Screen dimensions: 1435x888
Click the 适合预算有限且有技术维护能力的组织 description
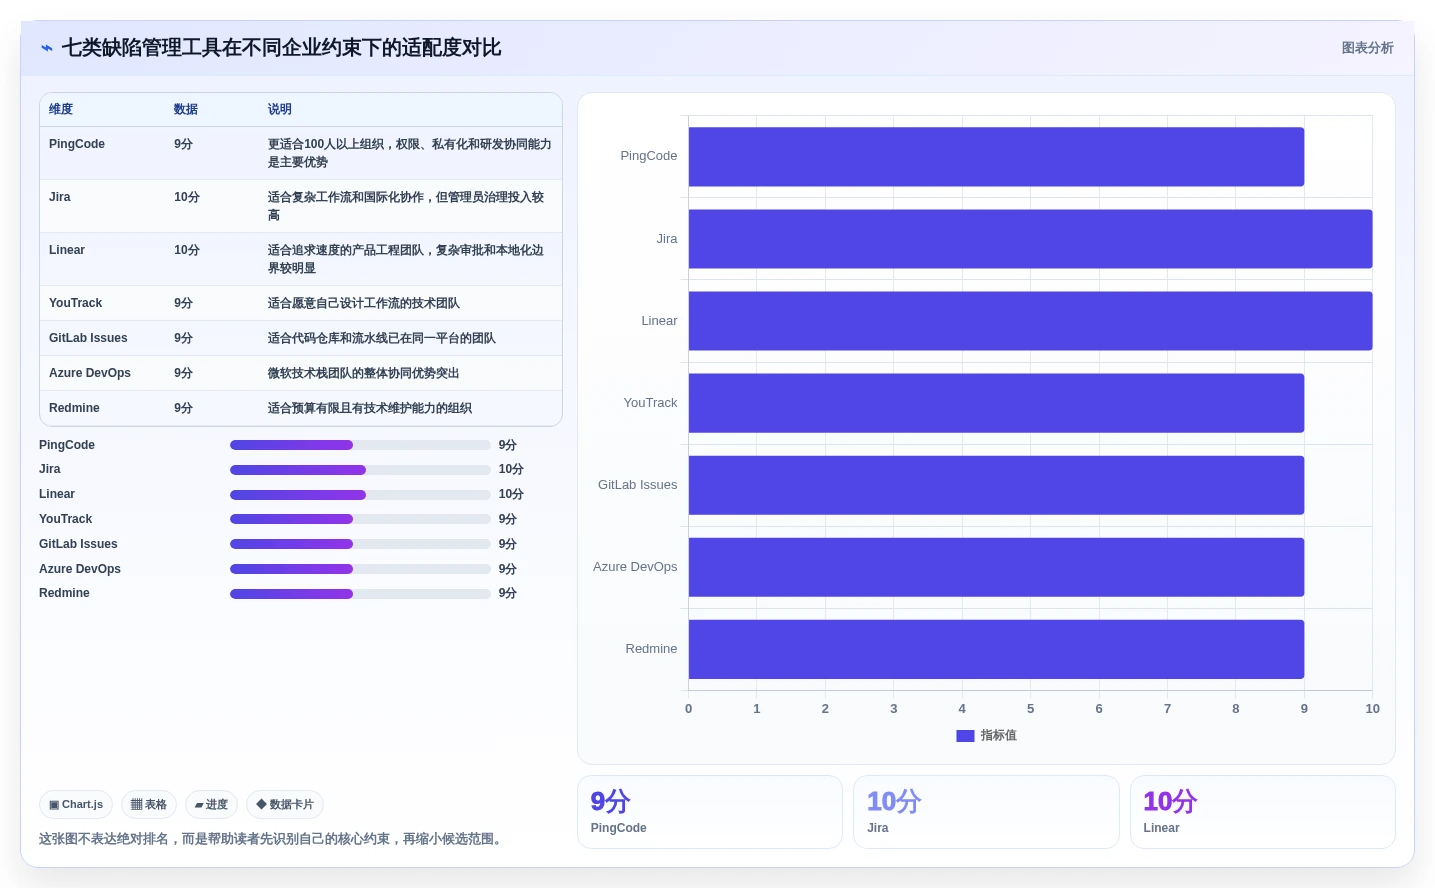click(370, 408)
